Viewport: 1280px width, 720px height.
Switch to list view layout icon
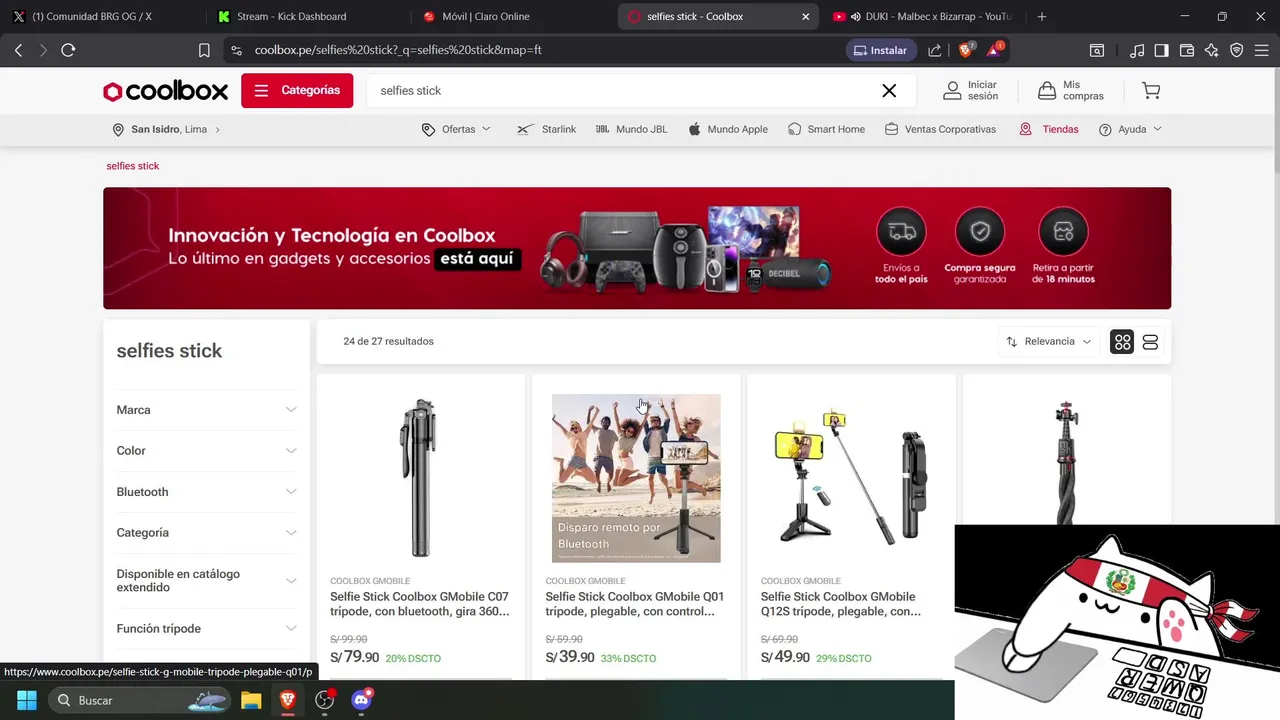coord(1150,342)
